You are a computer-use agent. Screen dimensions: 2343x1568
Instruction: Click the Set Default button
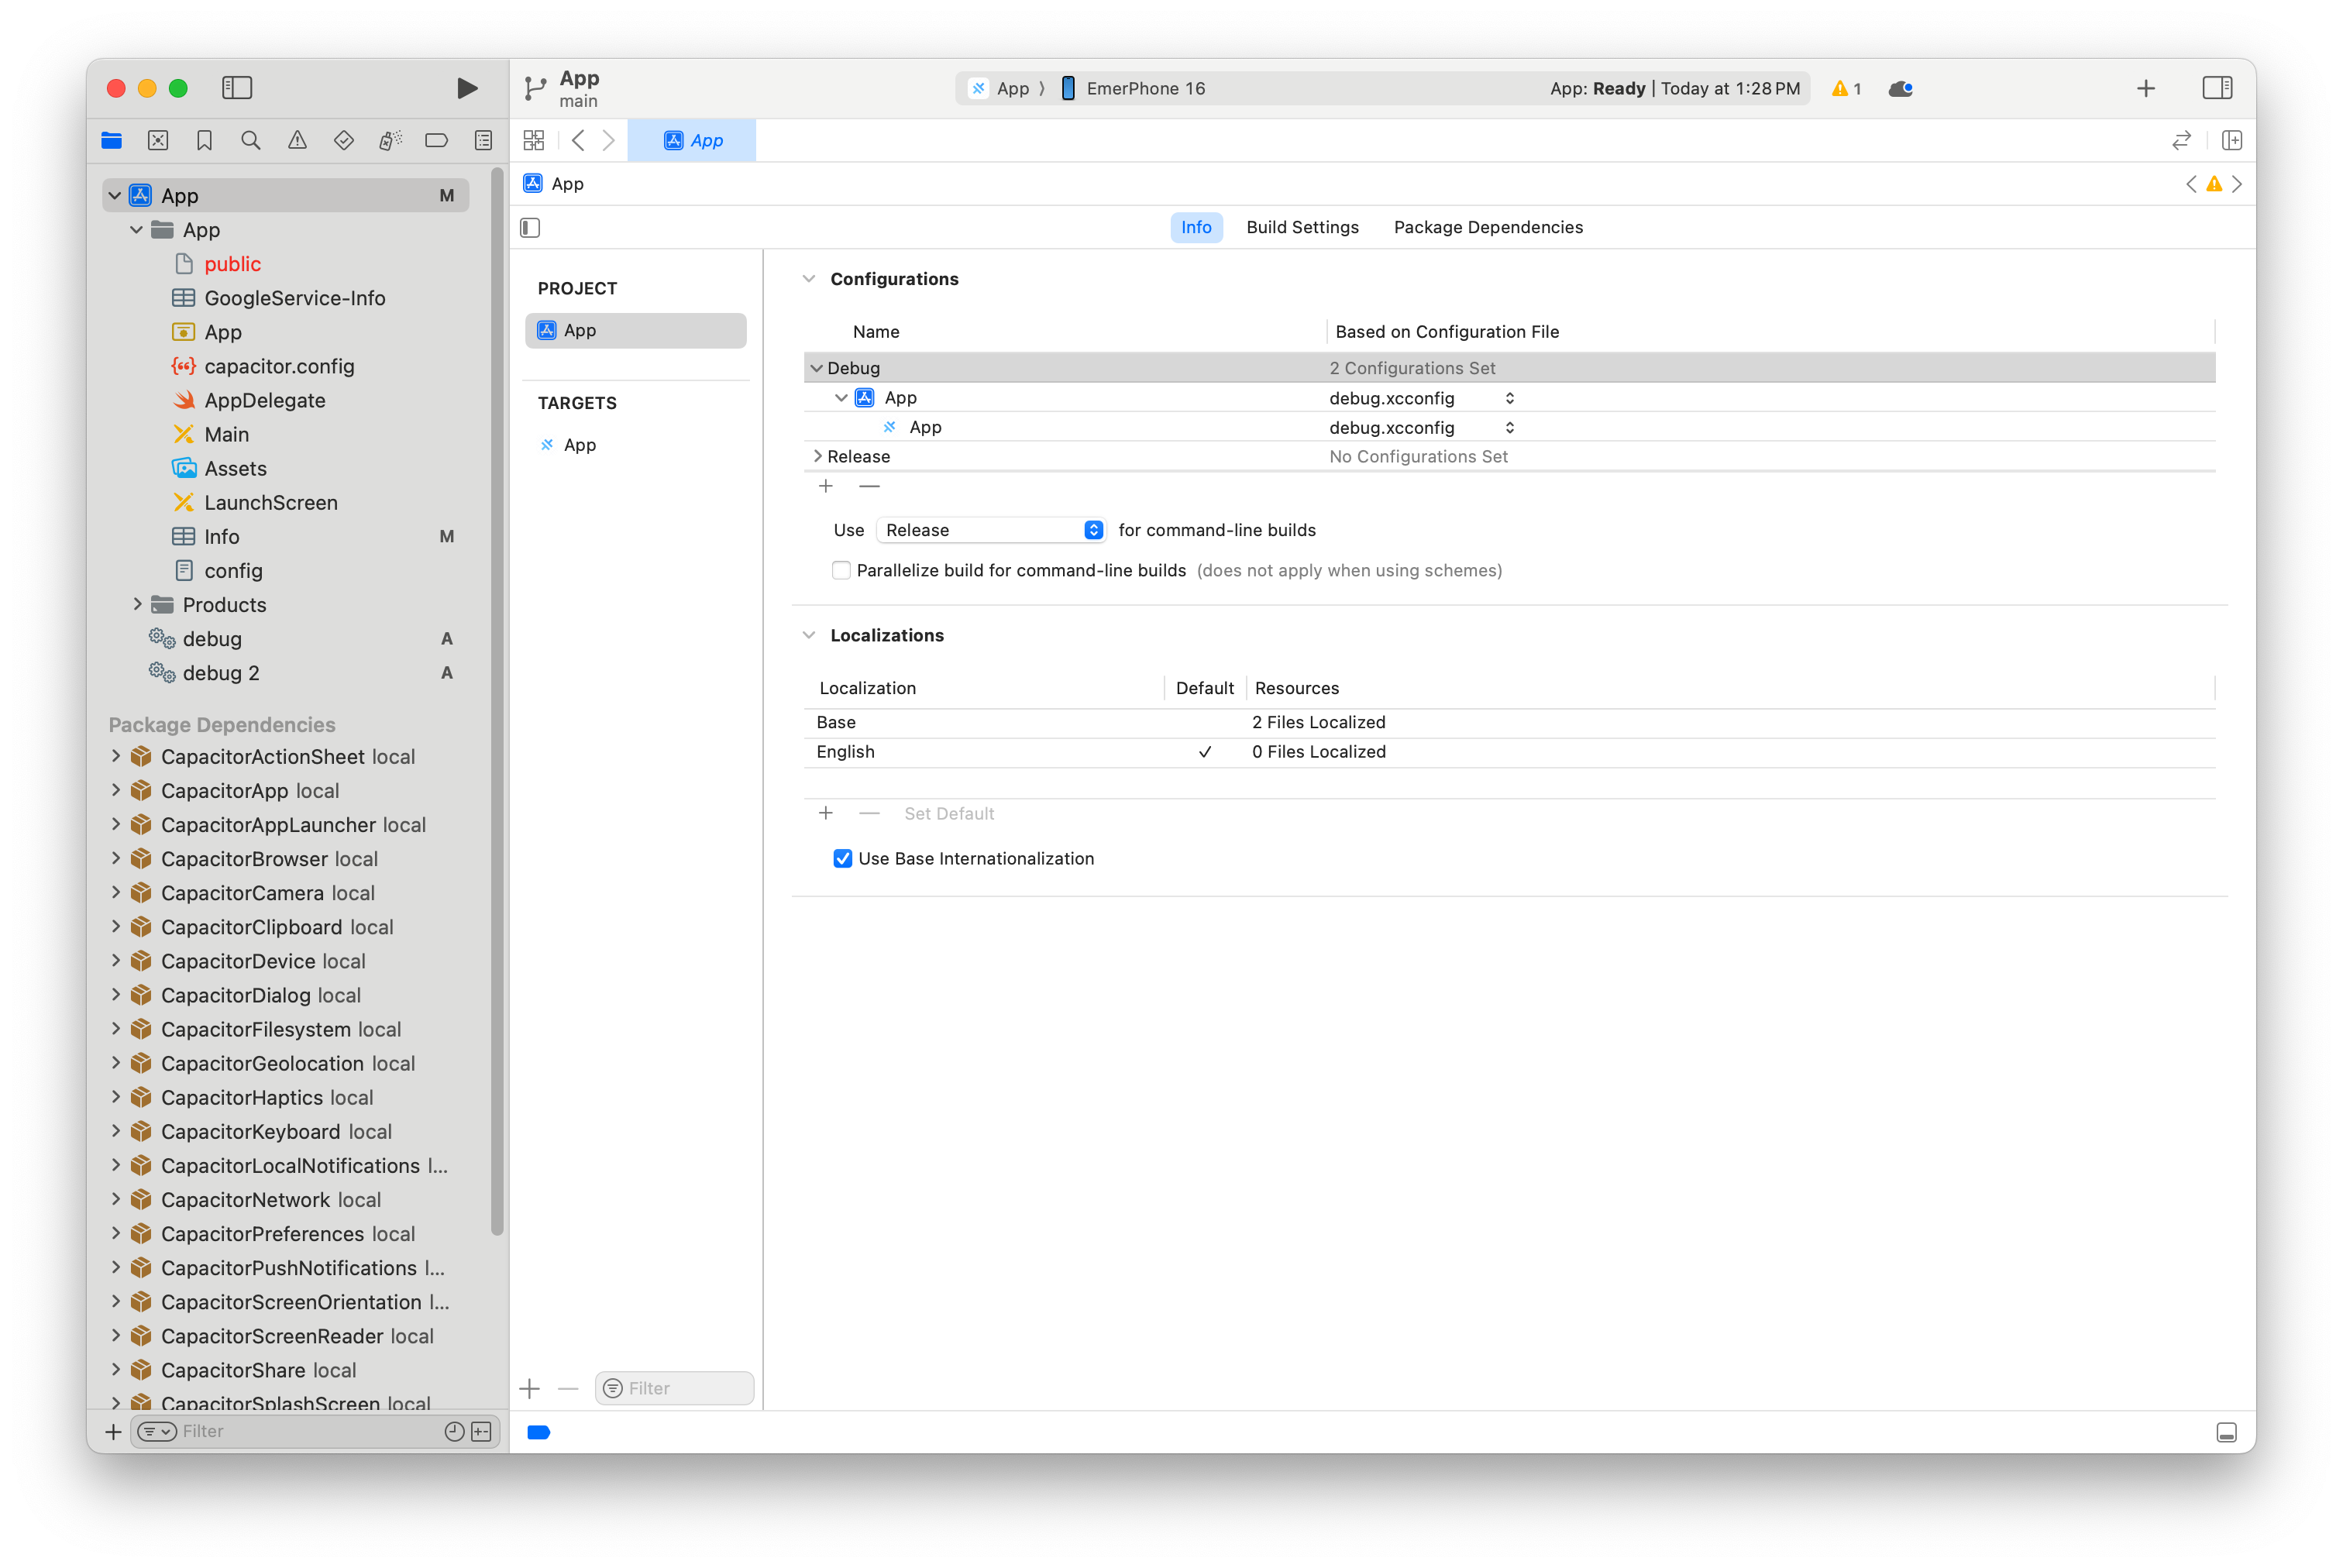pos(948,813)
